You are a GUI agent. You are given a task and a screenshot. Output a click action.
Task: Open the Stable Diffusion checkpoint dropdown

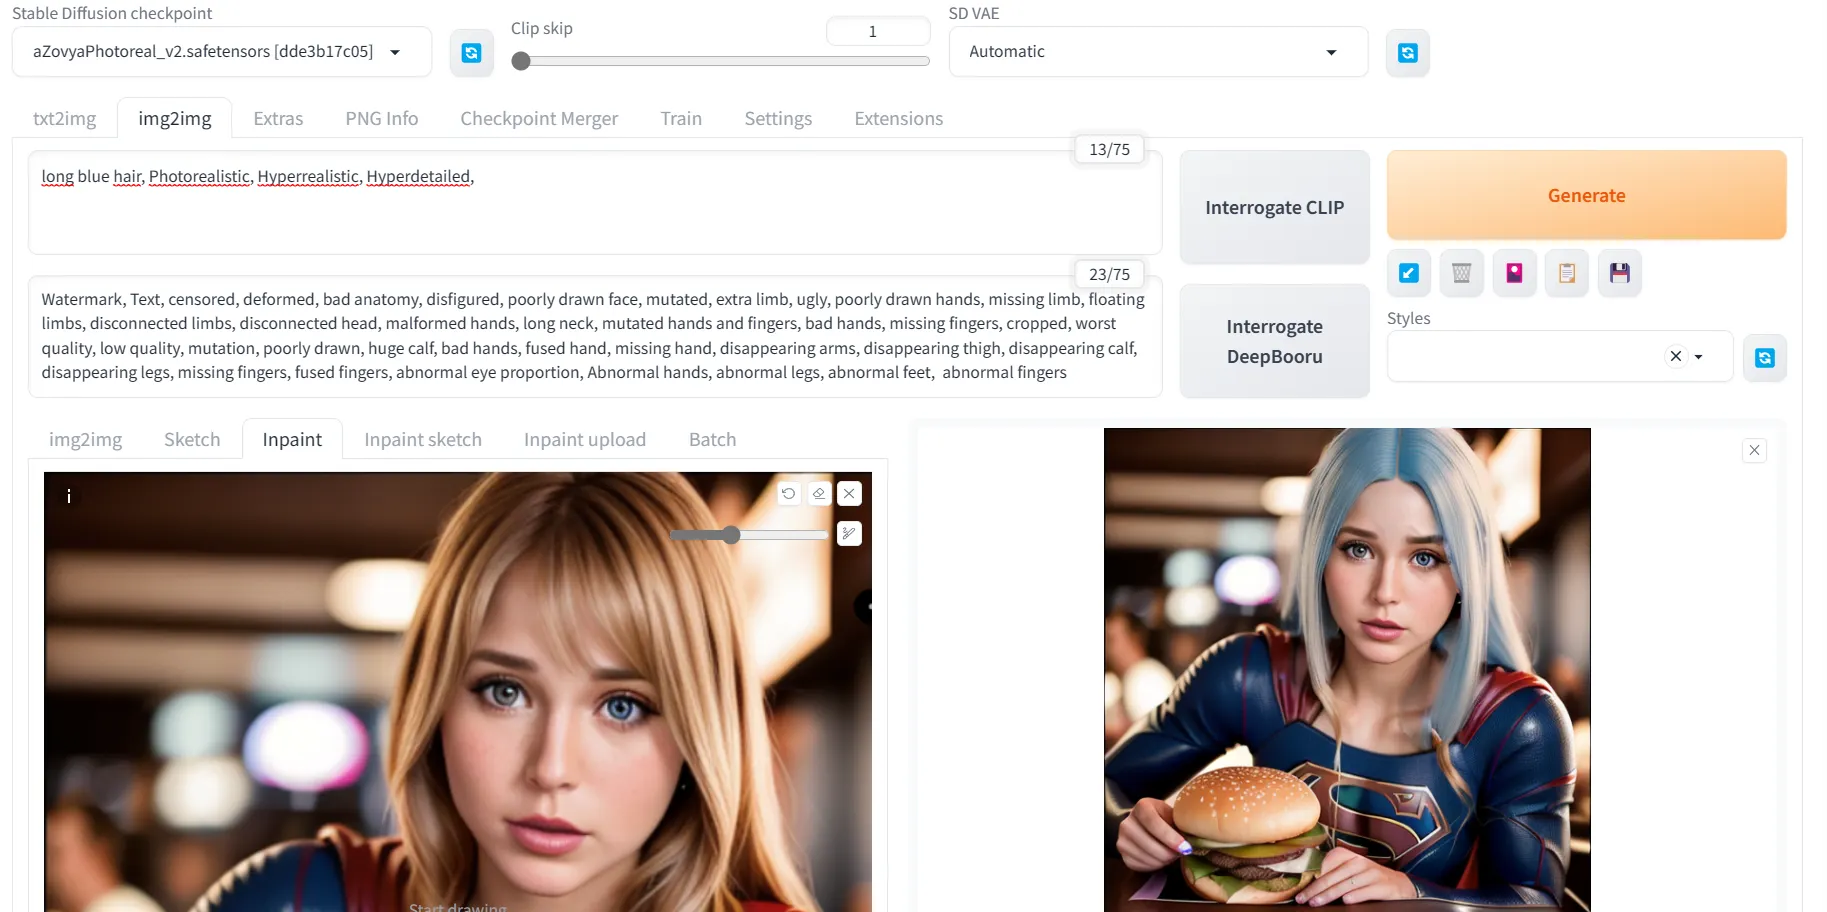click(x=395, y=52)
